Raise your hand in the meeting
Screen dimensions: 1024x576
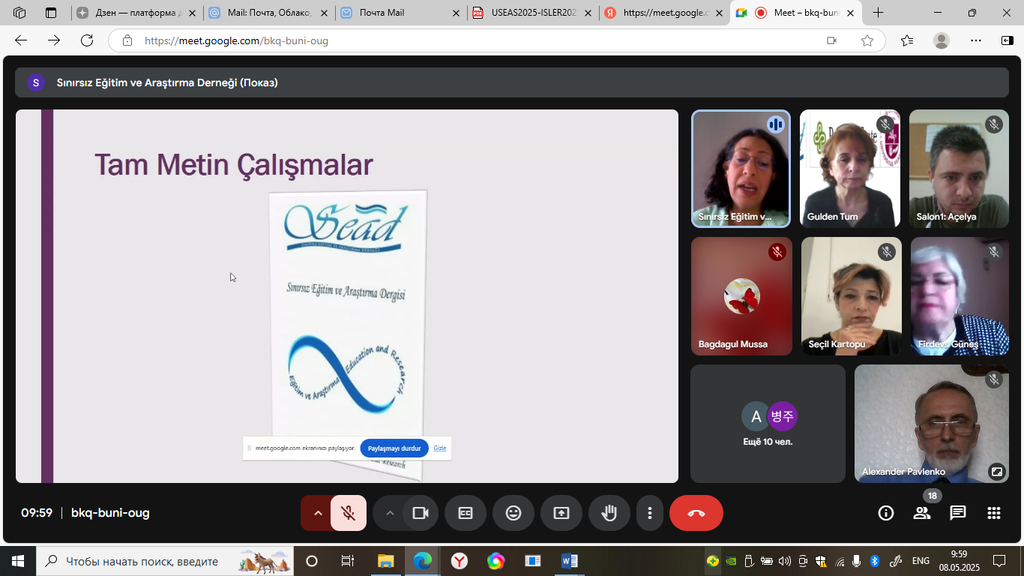pos(608,513)
